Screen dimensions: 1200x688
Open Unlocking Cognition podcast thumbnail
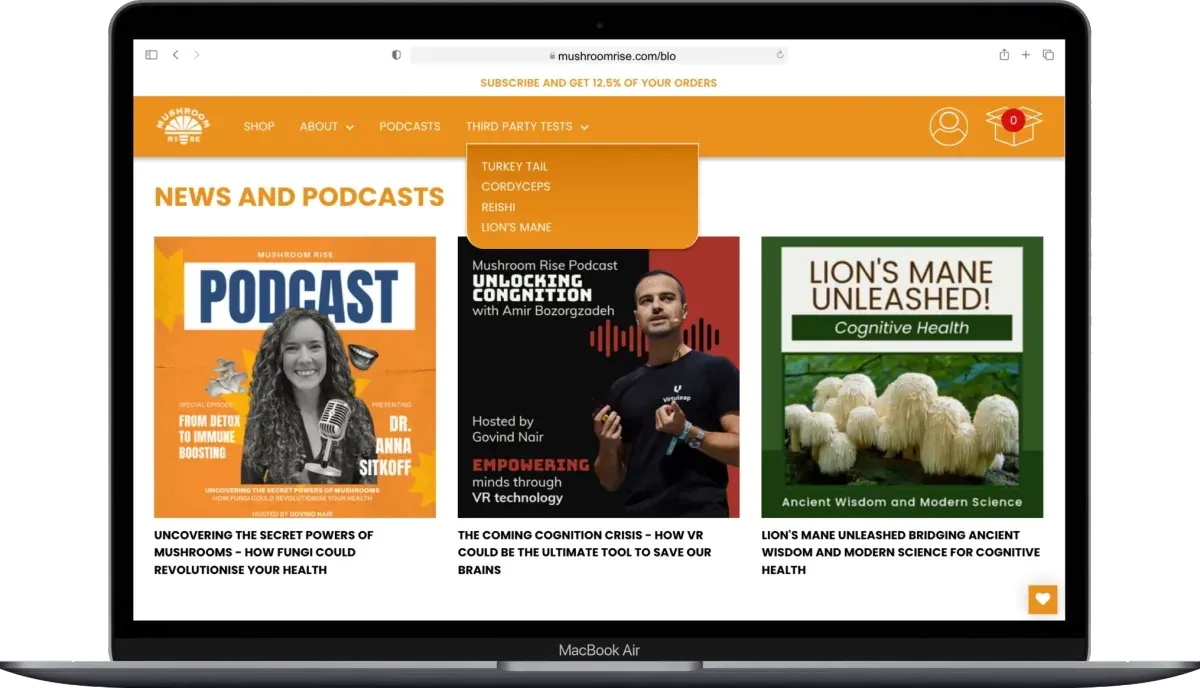(x=599, y=377)
